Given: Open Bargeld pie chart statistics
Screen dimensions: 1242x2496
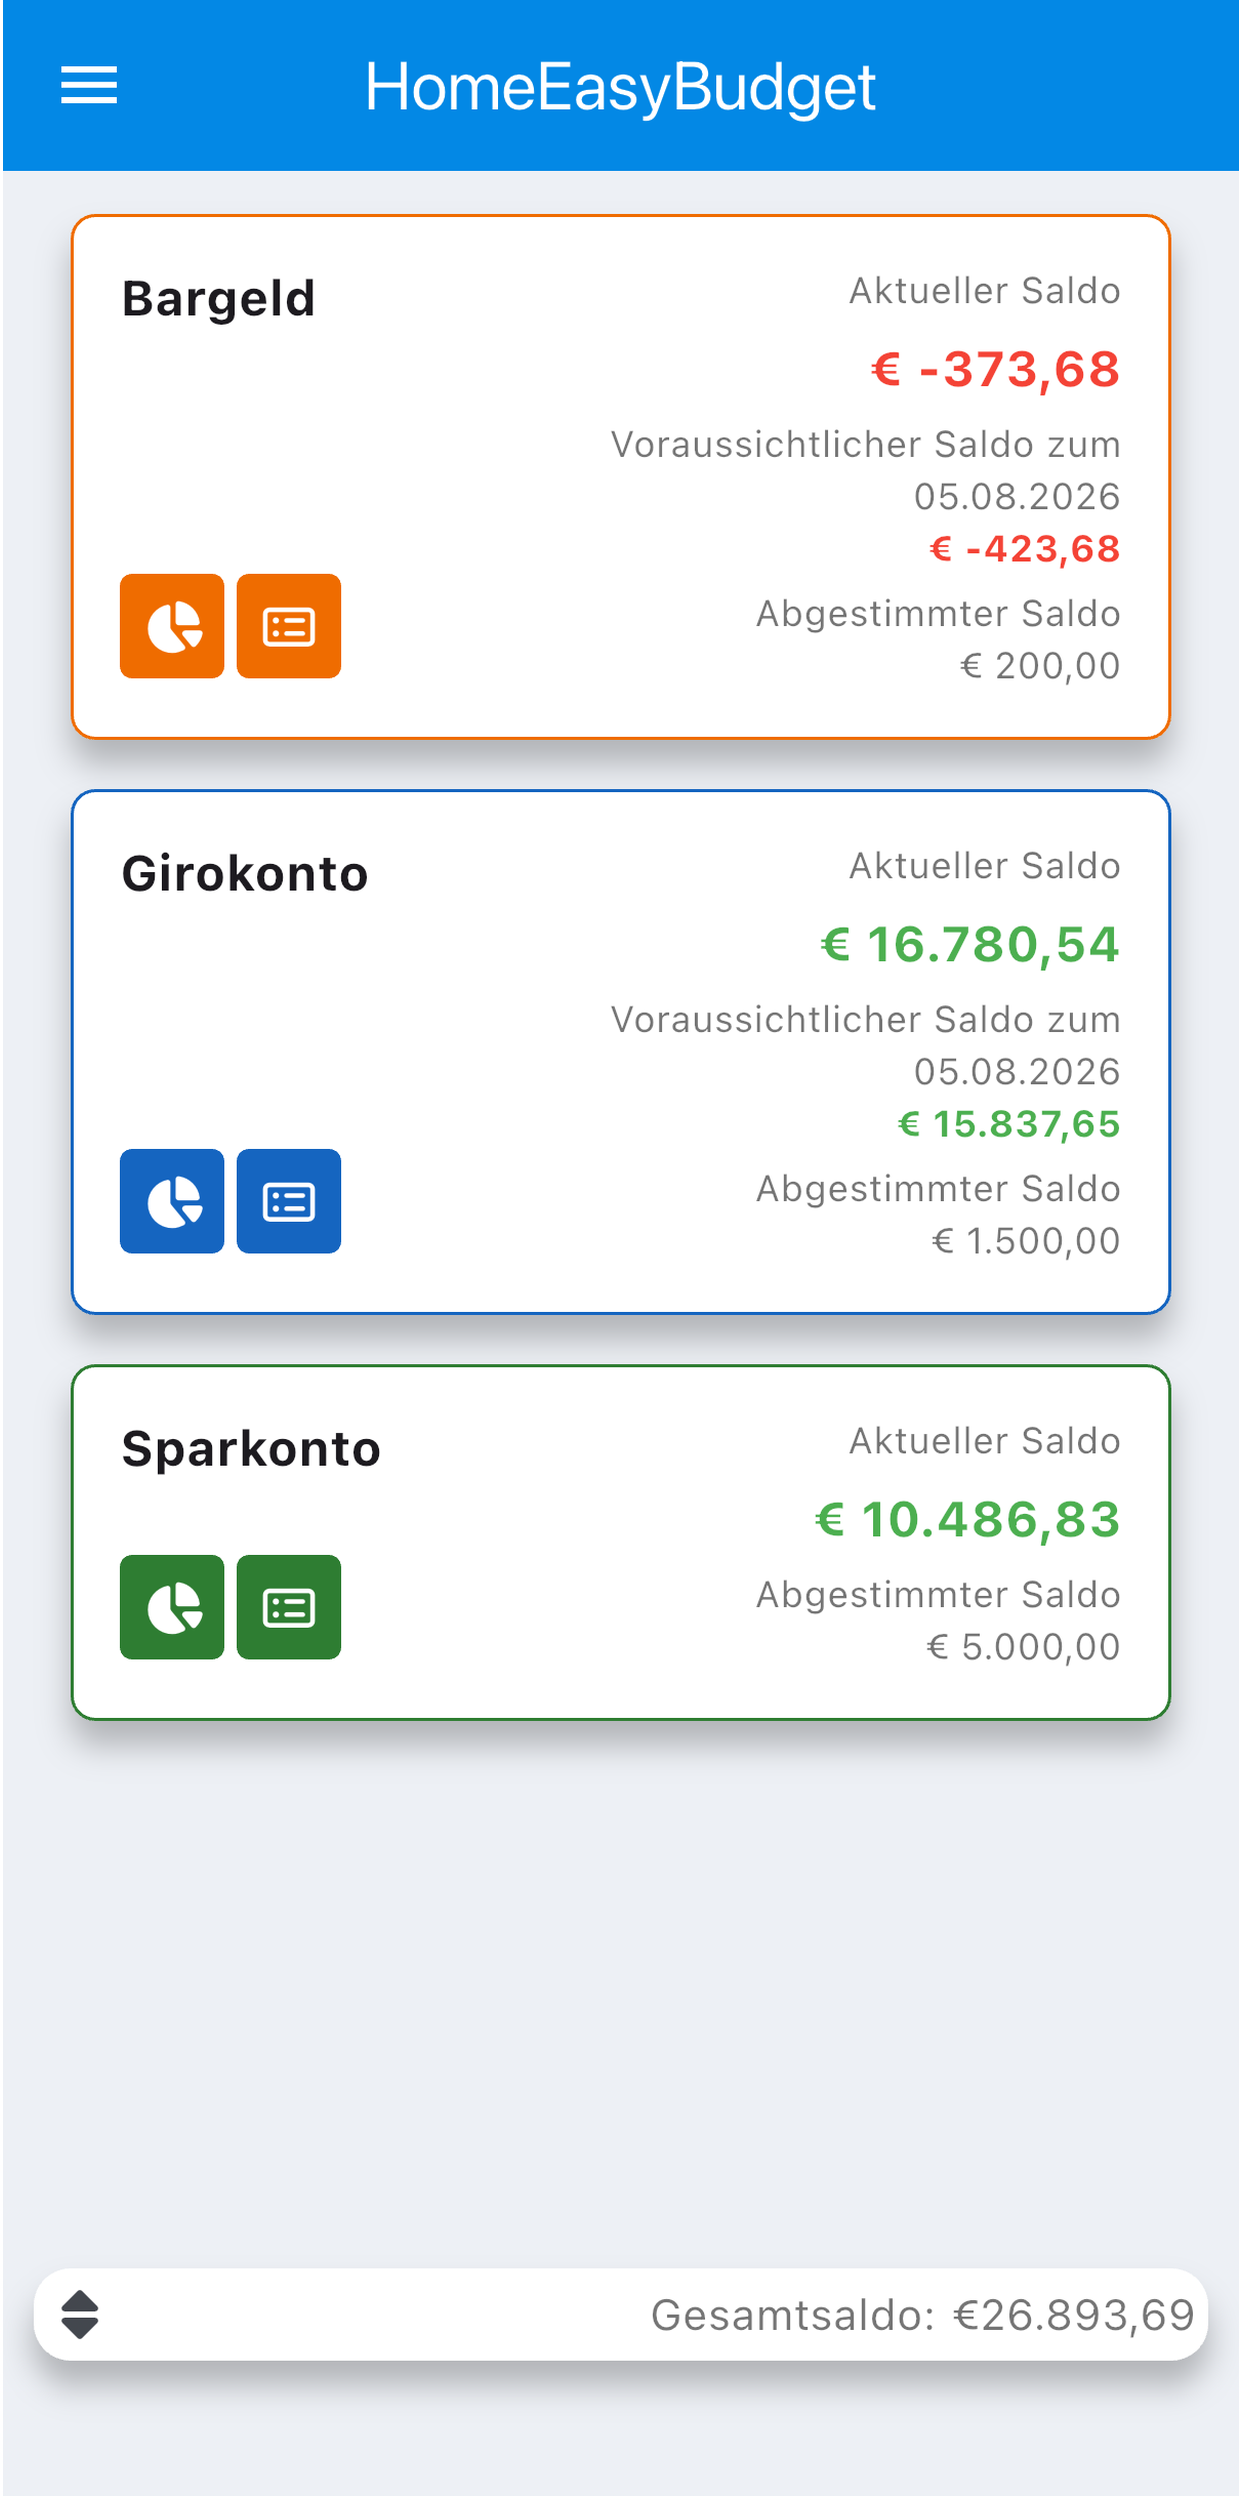Looking at the screenshot, I should 172,626.
